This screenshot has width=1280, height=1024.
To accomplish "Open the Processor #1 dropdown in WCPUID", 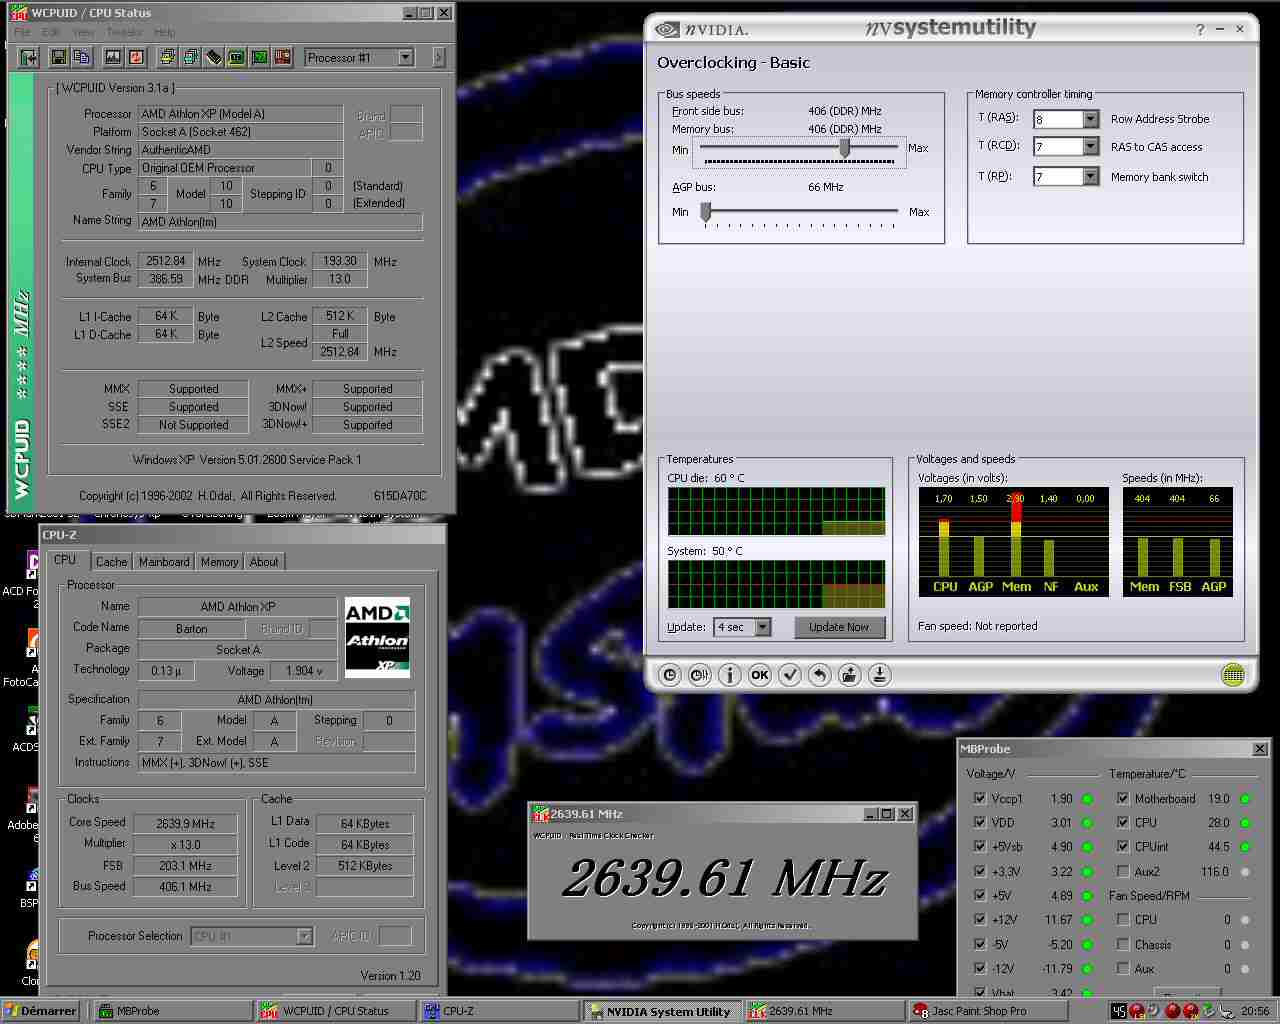I will click(x=405, y=57).
